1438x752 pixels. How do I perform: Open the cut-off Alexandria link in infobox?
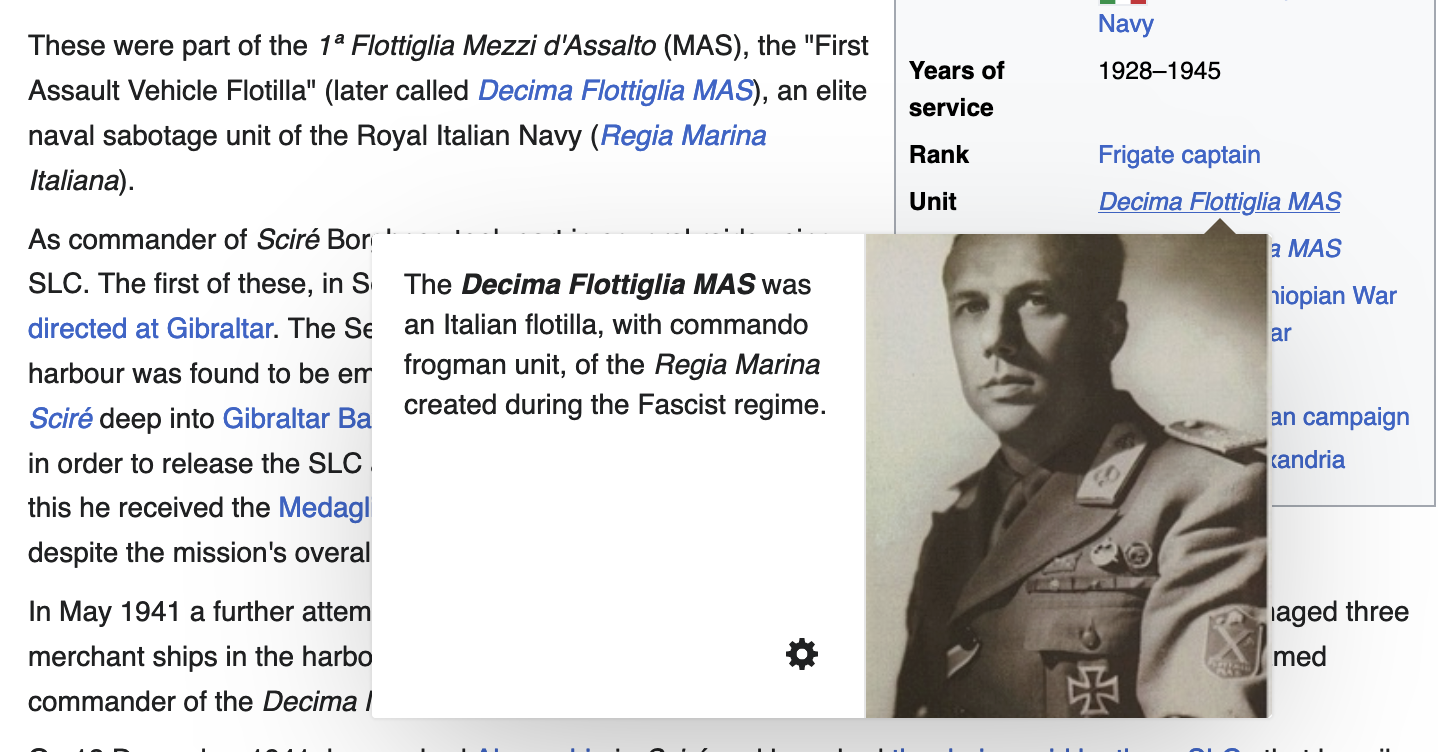point(1306,460)
